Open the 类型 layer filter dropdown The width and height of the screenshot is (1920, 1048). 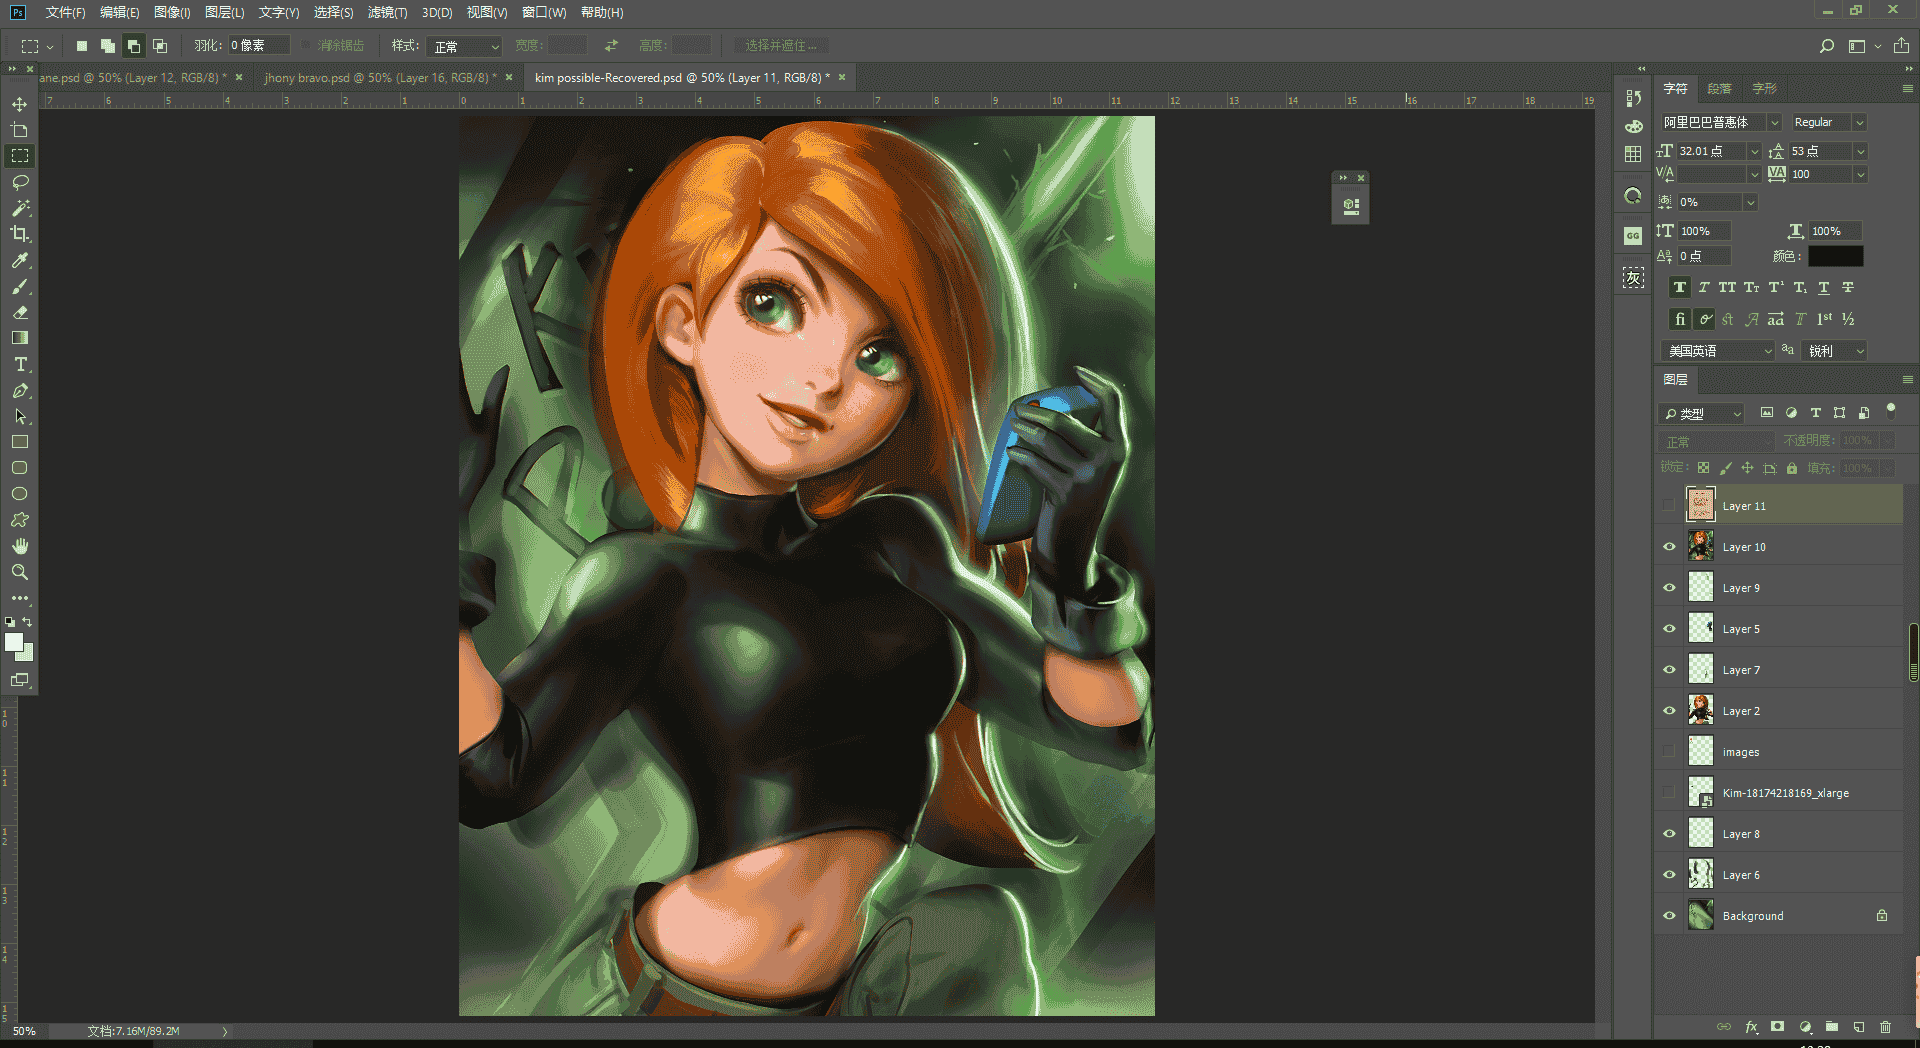pos(1701,414)
